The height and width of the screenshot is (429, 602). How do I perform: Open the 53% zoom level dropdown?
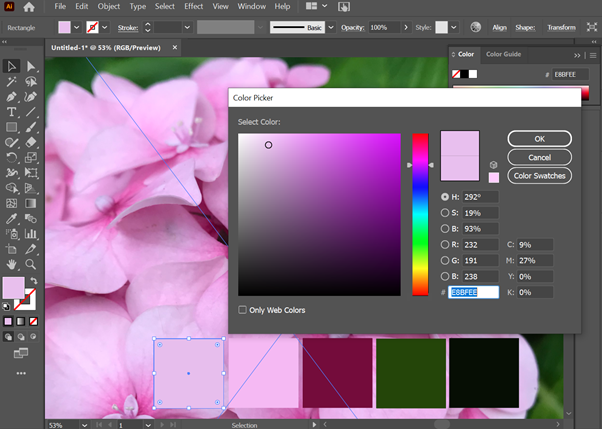click(x=84, y=425)
